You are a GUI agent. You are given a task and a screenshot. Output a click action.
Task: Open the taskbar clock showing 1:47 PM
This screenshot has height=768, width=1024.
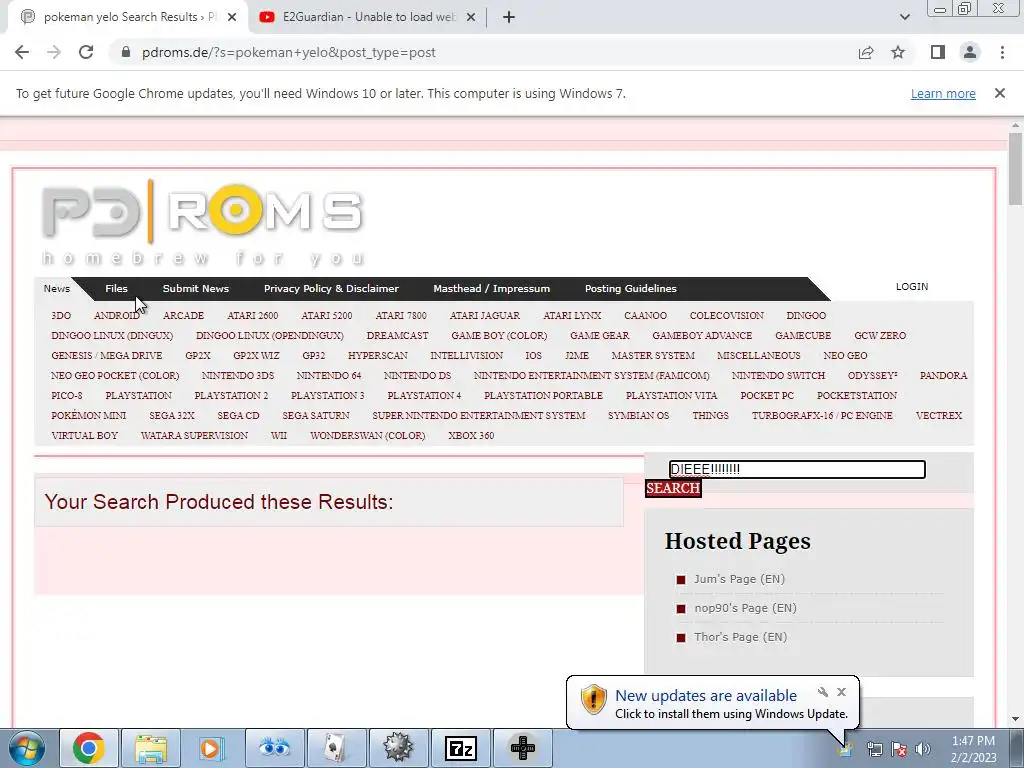pos(973,749)
